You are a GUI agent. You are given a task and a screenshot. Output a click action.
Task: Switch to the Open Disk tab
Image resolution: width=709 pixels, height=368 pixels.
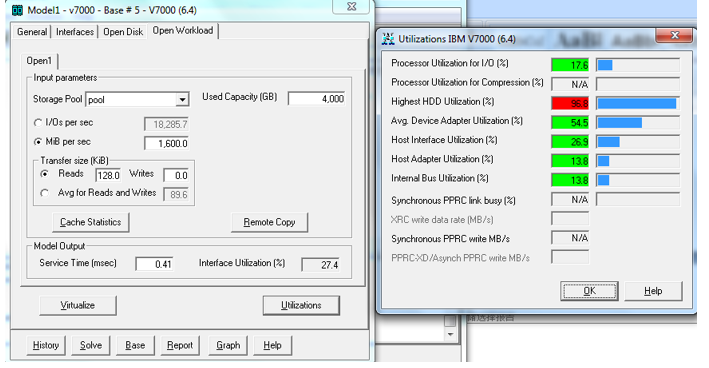click(123, 32)
